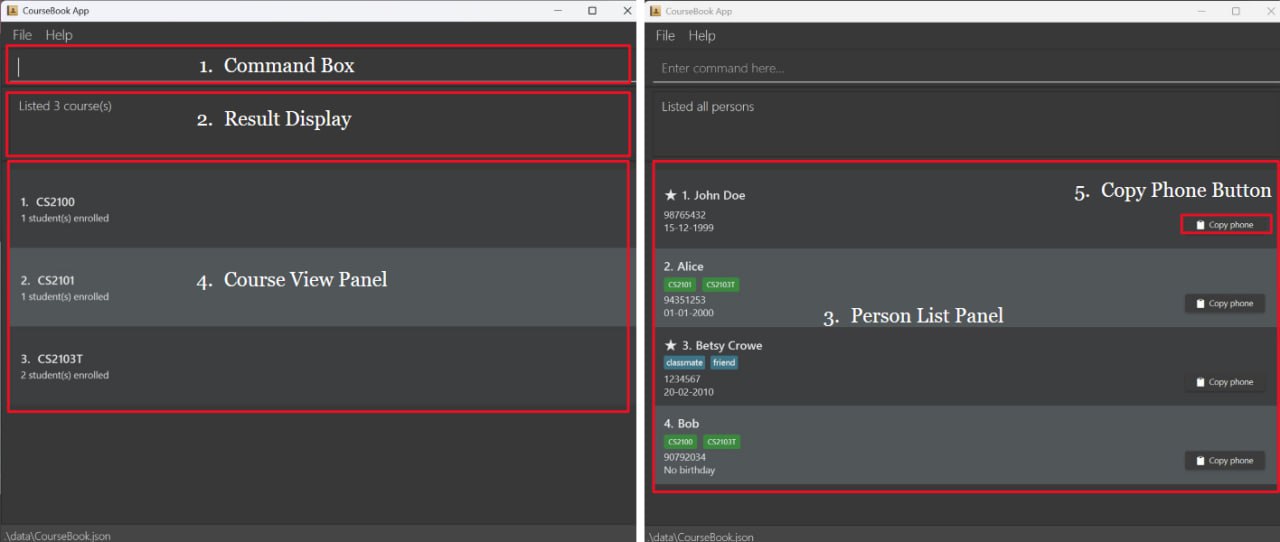Click Betsy Crowe's birthday 20-02-2010
Viewport: 1280px width, 542px height.
pyautogui.click(x=689, y=392)
